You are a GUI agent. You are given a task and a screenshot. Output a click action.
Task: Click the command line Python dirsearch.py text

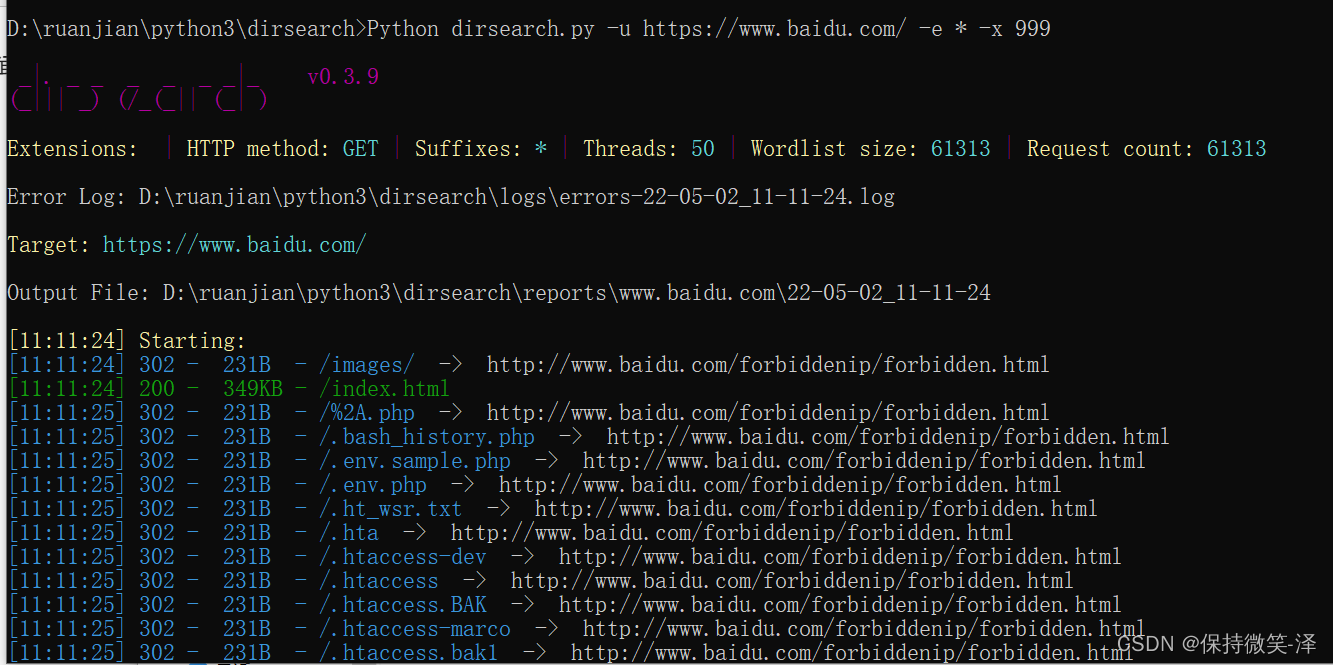pos(480,29)
